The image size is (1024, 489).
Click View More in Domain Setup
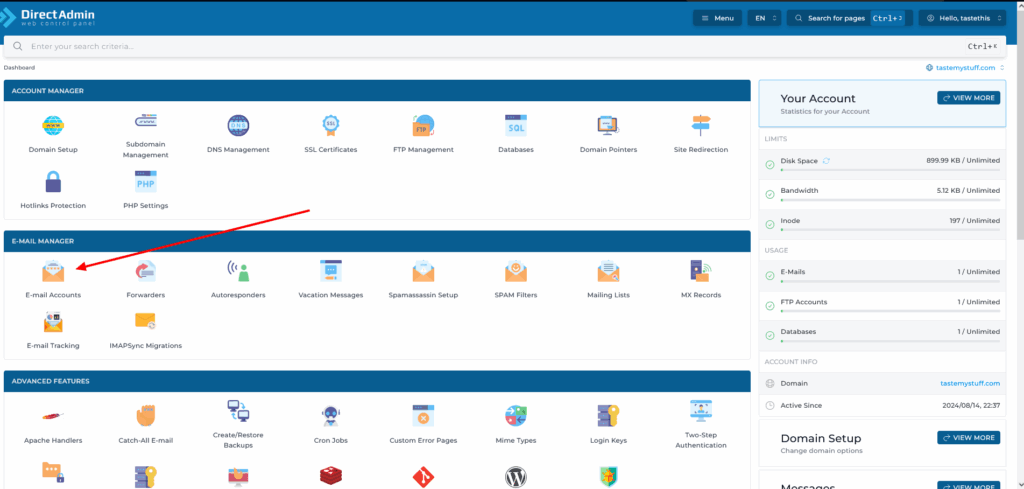click(968, 437)
